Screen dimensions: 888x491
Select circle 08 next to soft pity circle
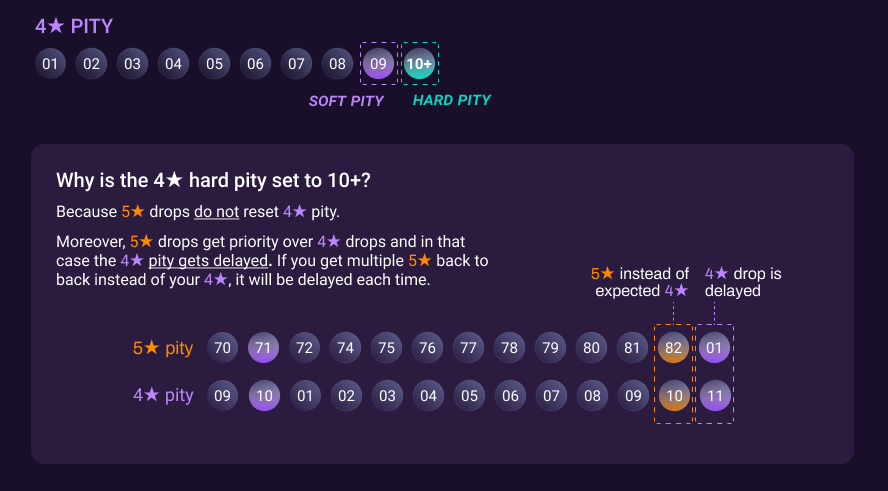point(338,64)
